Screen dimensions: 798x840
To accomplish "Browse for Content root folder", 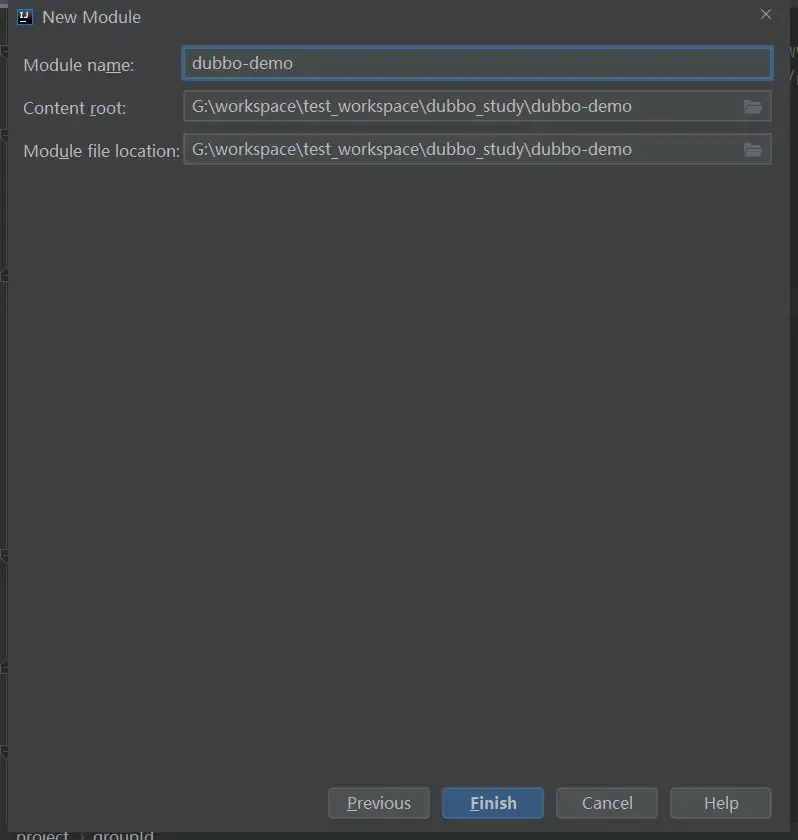I will (x=753, y=107).
